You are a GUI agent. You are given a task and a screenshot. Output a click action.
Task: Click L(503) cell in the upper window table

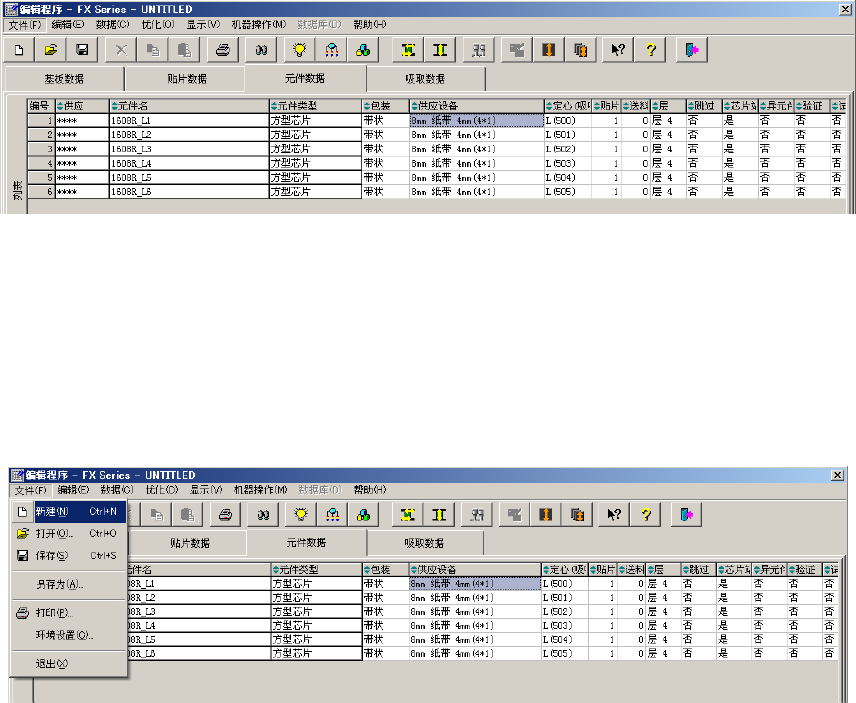coord(568,163)
